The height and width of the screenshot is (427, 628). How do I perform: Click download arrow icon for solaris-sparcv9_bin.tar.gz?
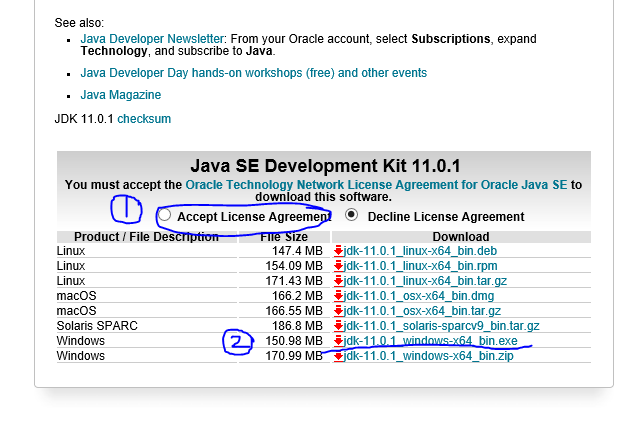[338, 326]
